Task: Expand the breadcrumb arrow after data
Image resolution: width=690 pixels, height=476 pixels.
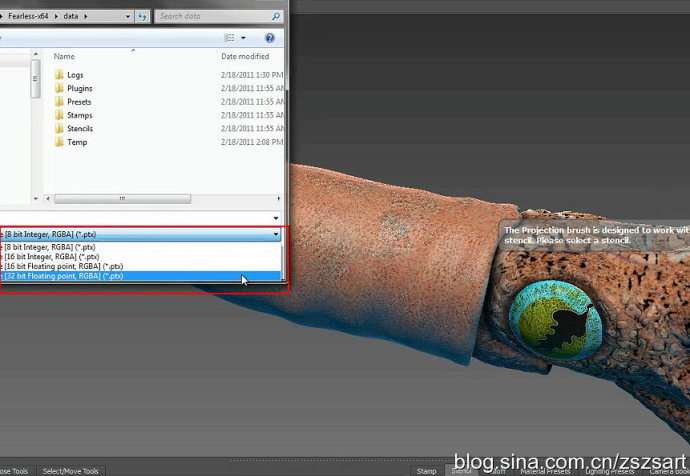Action: (86, 16)
